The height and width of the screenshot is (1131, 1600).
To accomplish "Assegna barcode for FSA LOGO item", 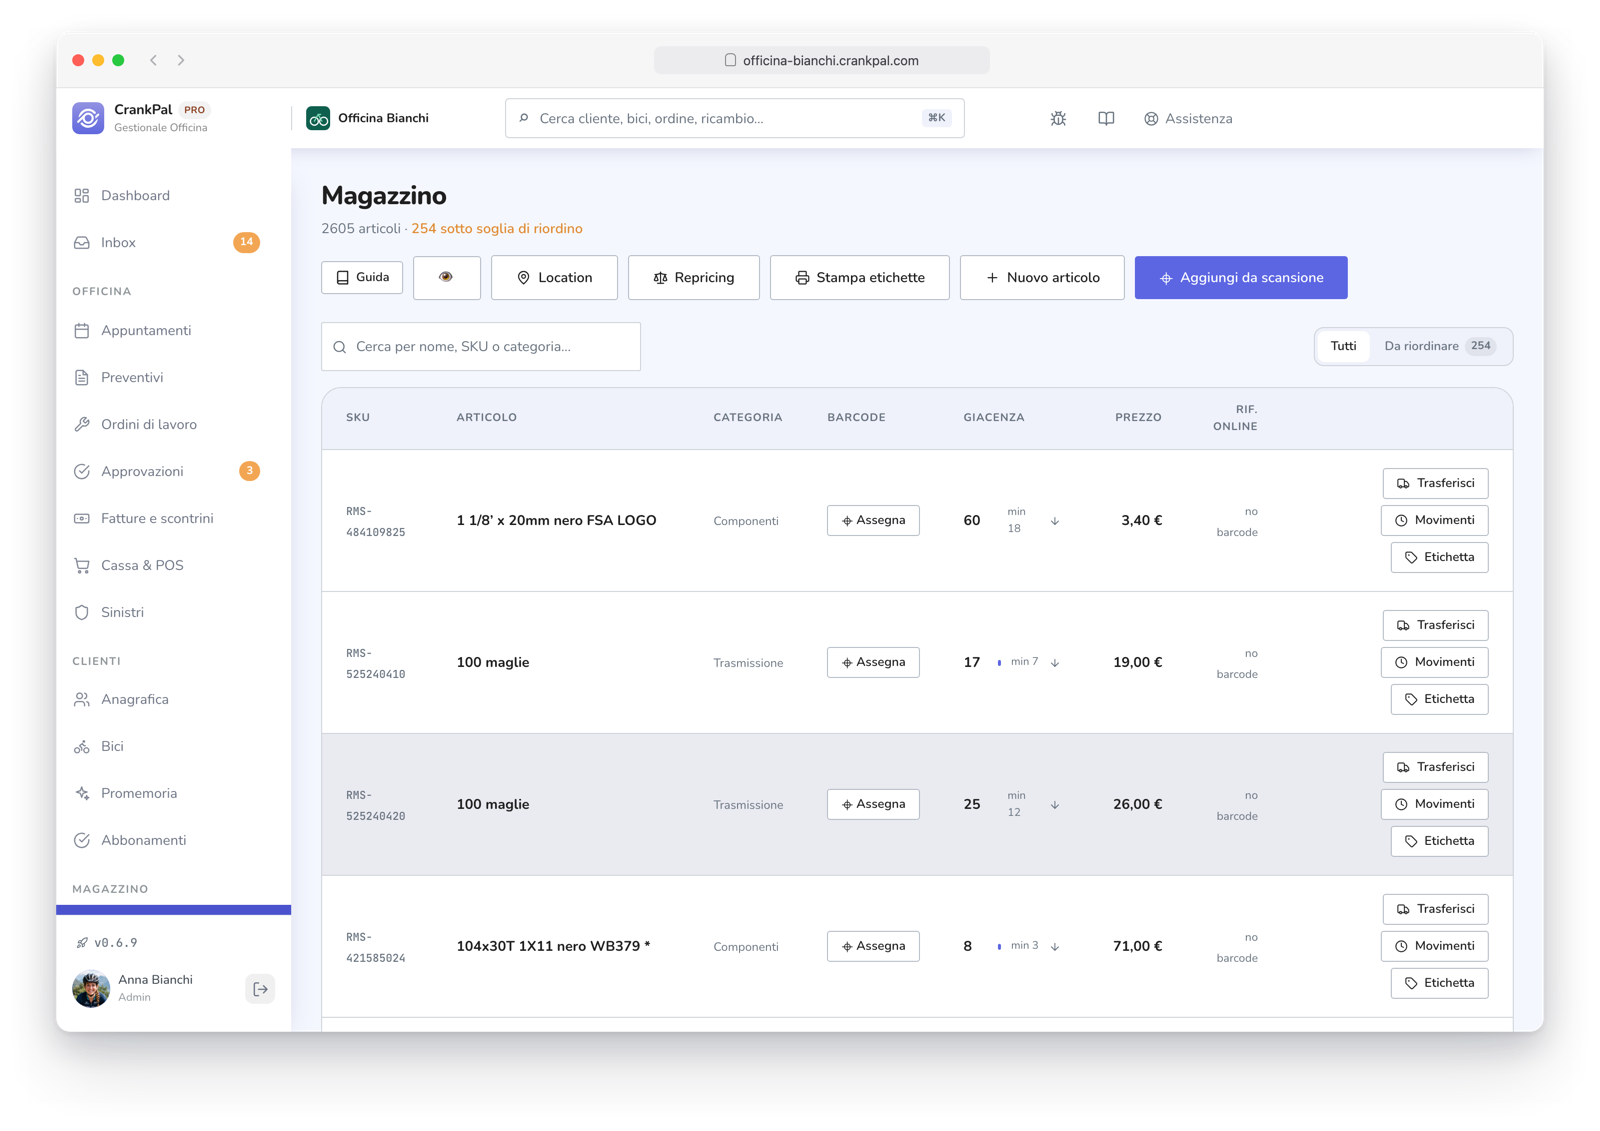I will [873, 520].
